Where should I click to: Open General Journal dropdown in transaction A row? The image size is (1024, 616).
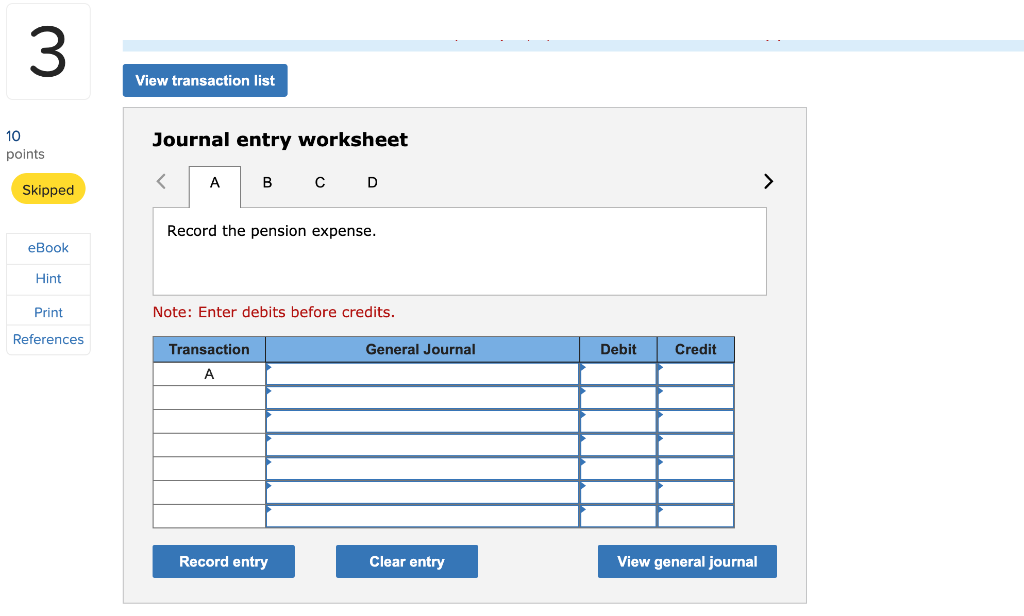point(422,374)
